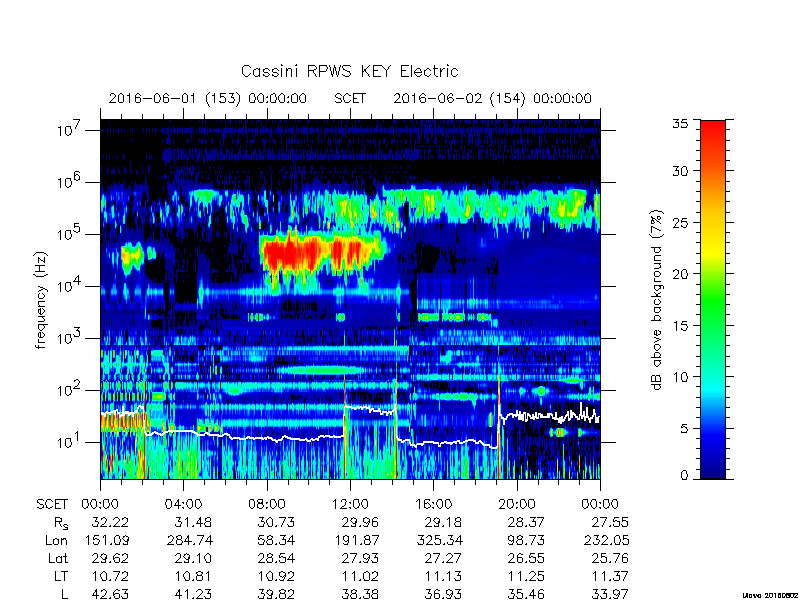Select the end date '2016-06-02 (154) 00:00:00'

[x=492, y=98]
